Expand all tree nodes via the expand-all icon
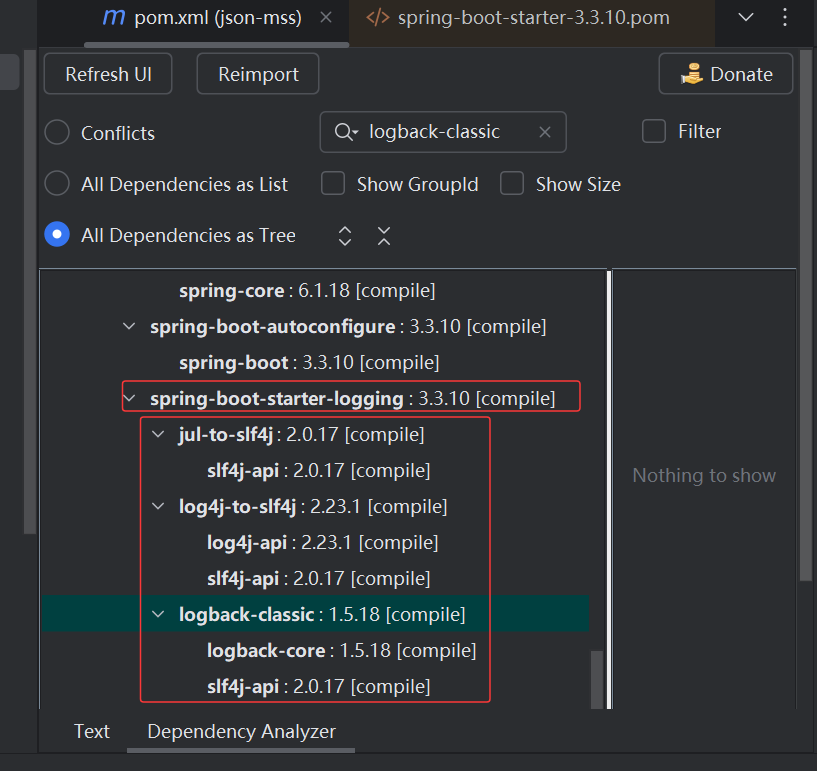 344,236
